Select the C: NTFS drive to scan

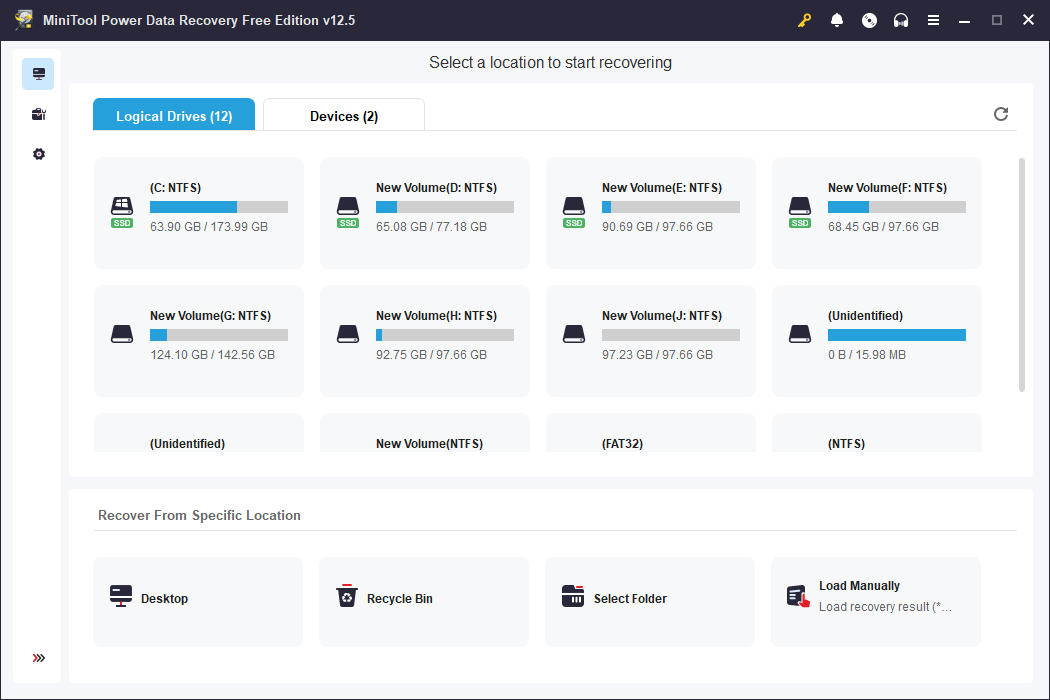pyautogui.click(x=197, y=212)
